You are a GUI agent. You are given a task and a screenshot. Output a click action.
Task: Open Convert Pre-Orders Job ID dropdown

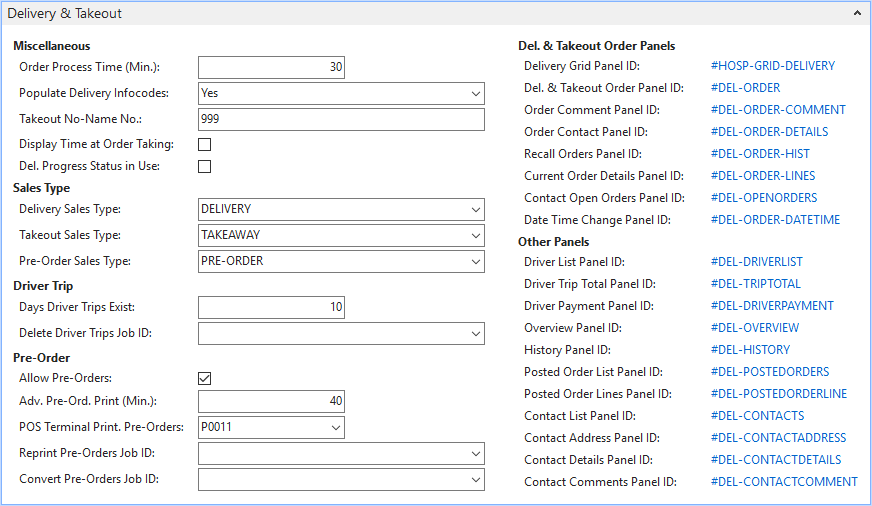coord(475,480)
